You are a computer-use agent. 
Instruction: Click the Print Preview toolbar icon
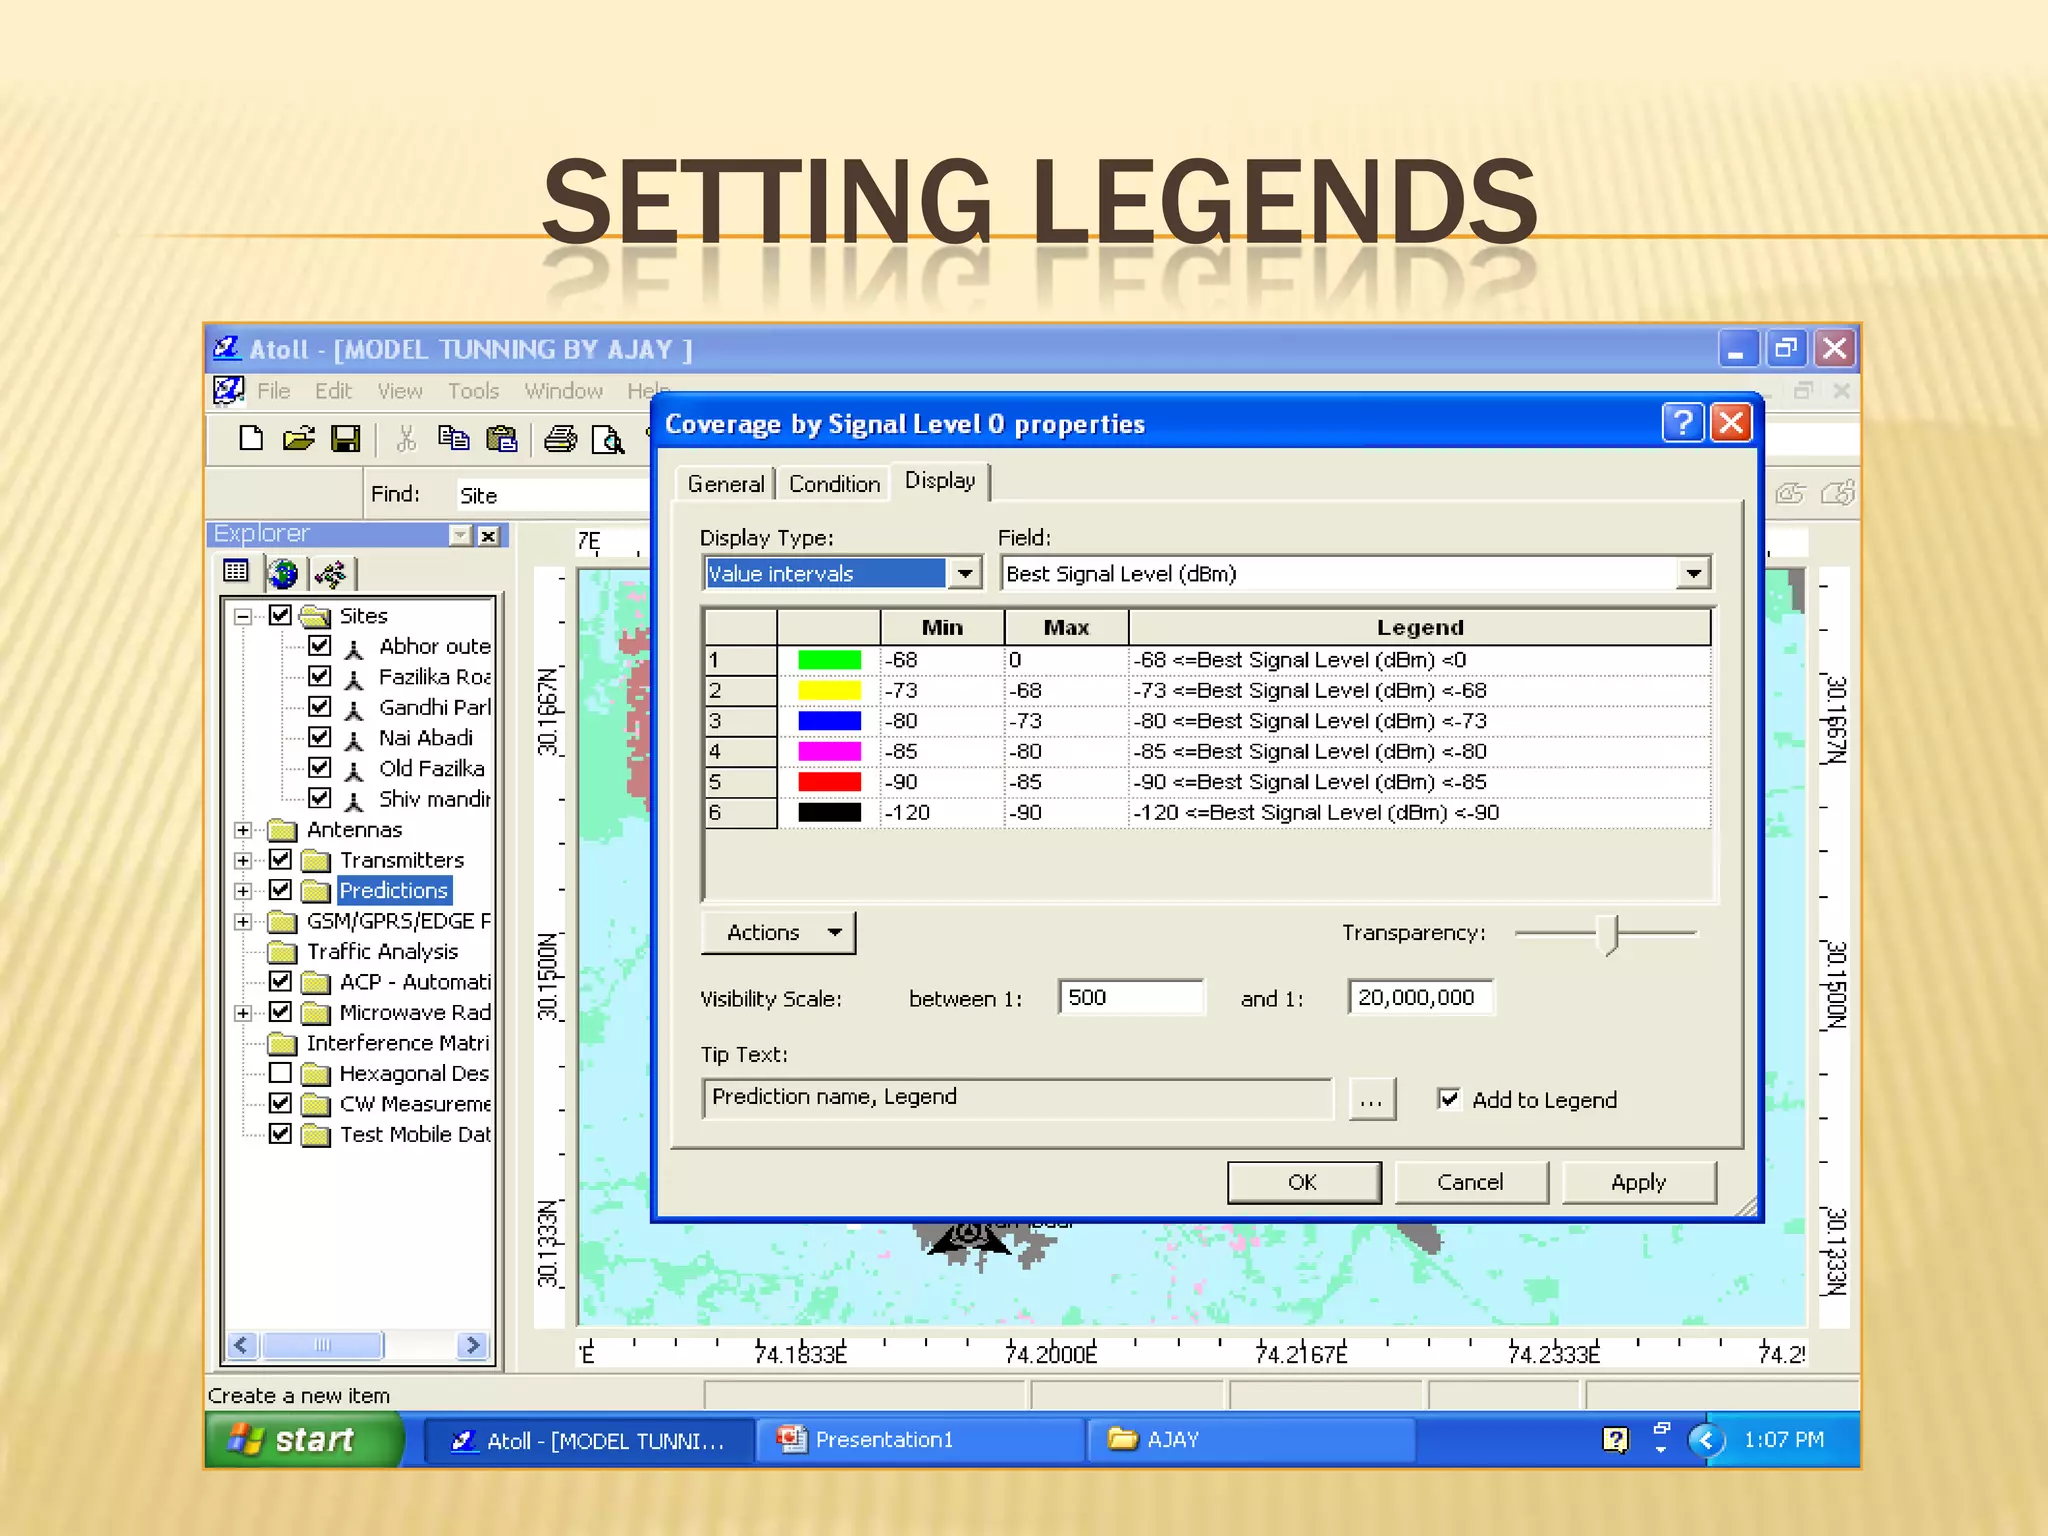click(x=607, y=440)
